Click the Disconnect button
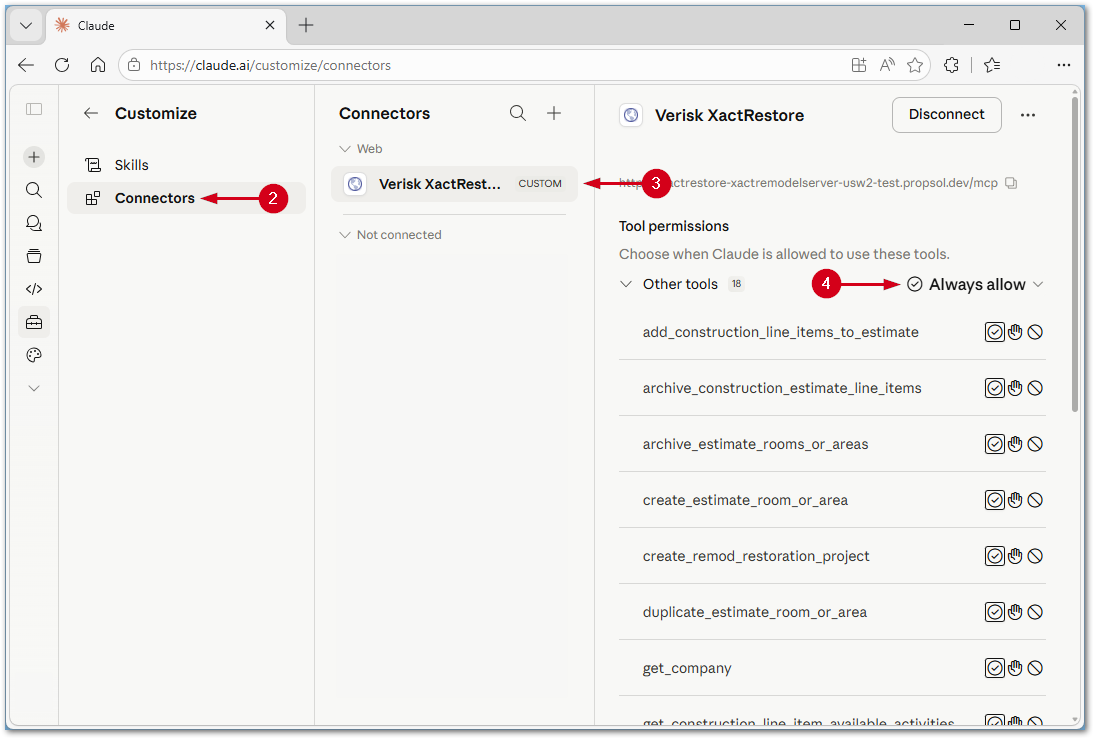1094x739 pixels. point(946,114)
